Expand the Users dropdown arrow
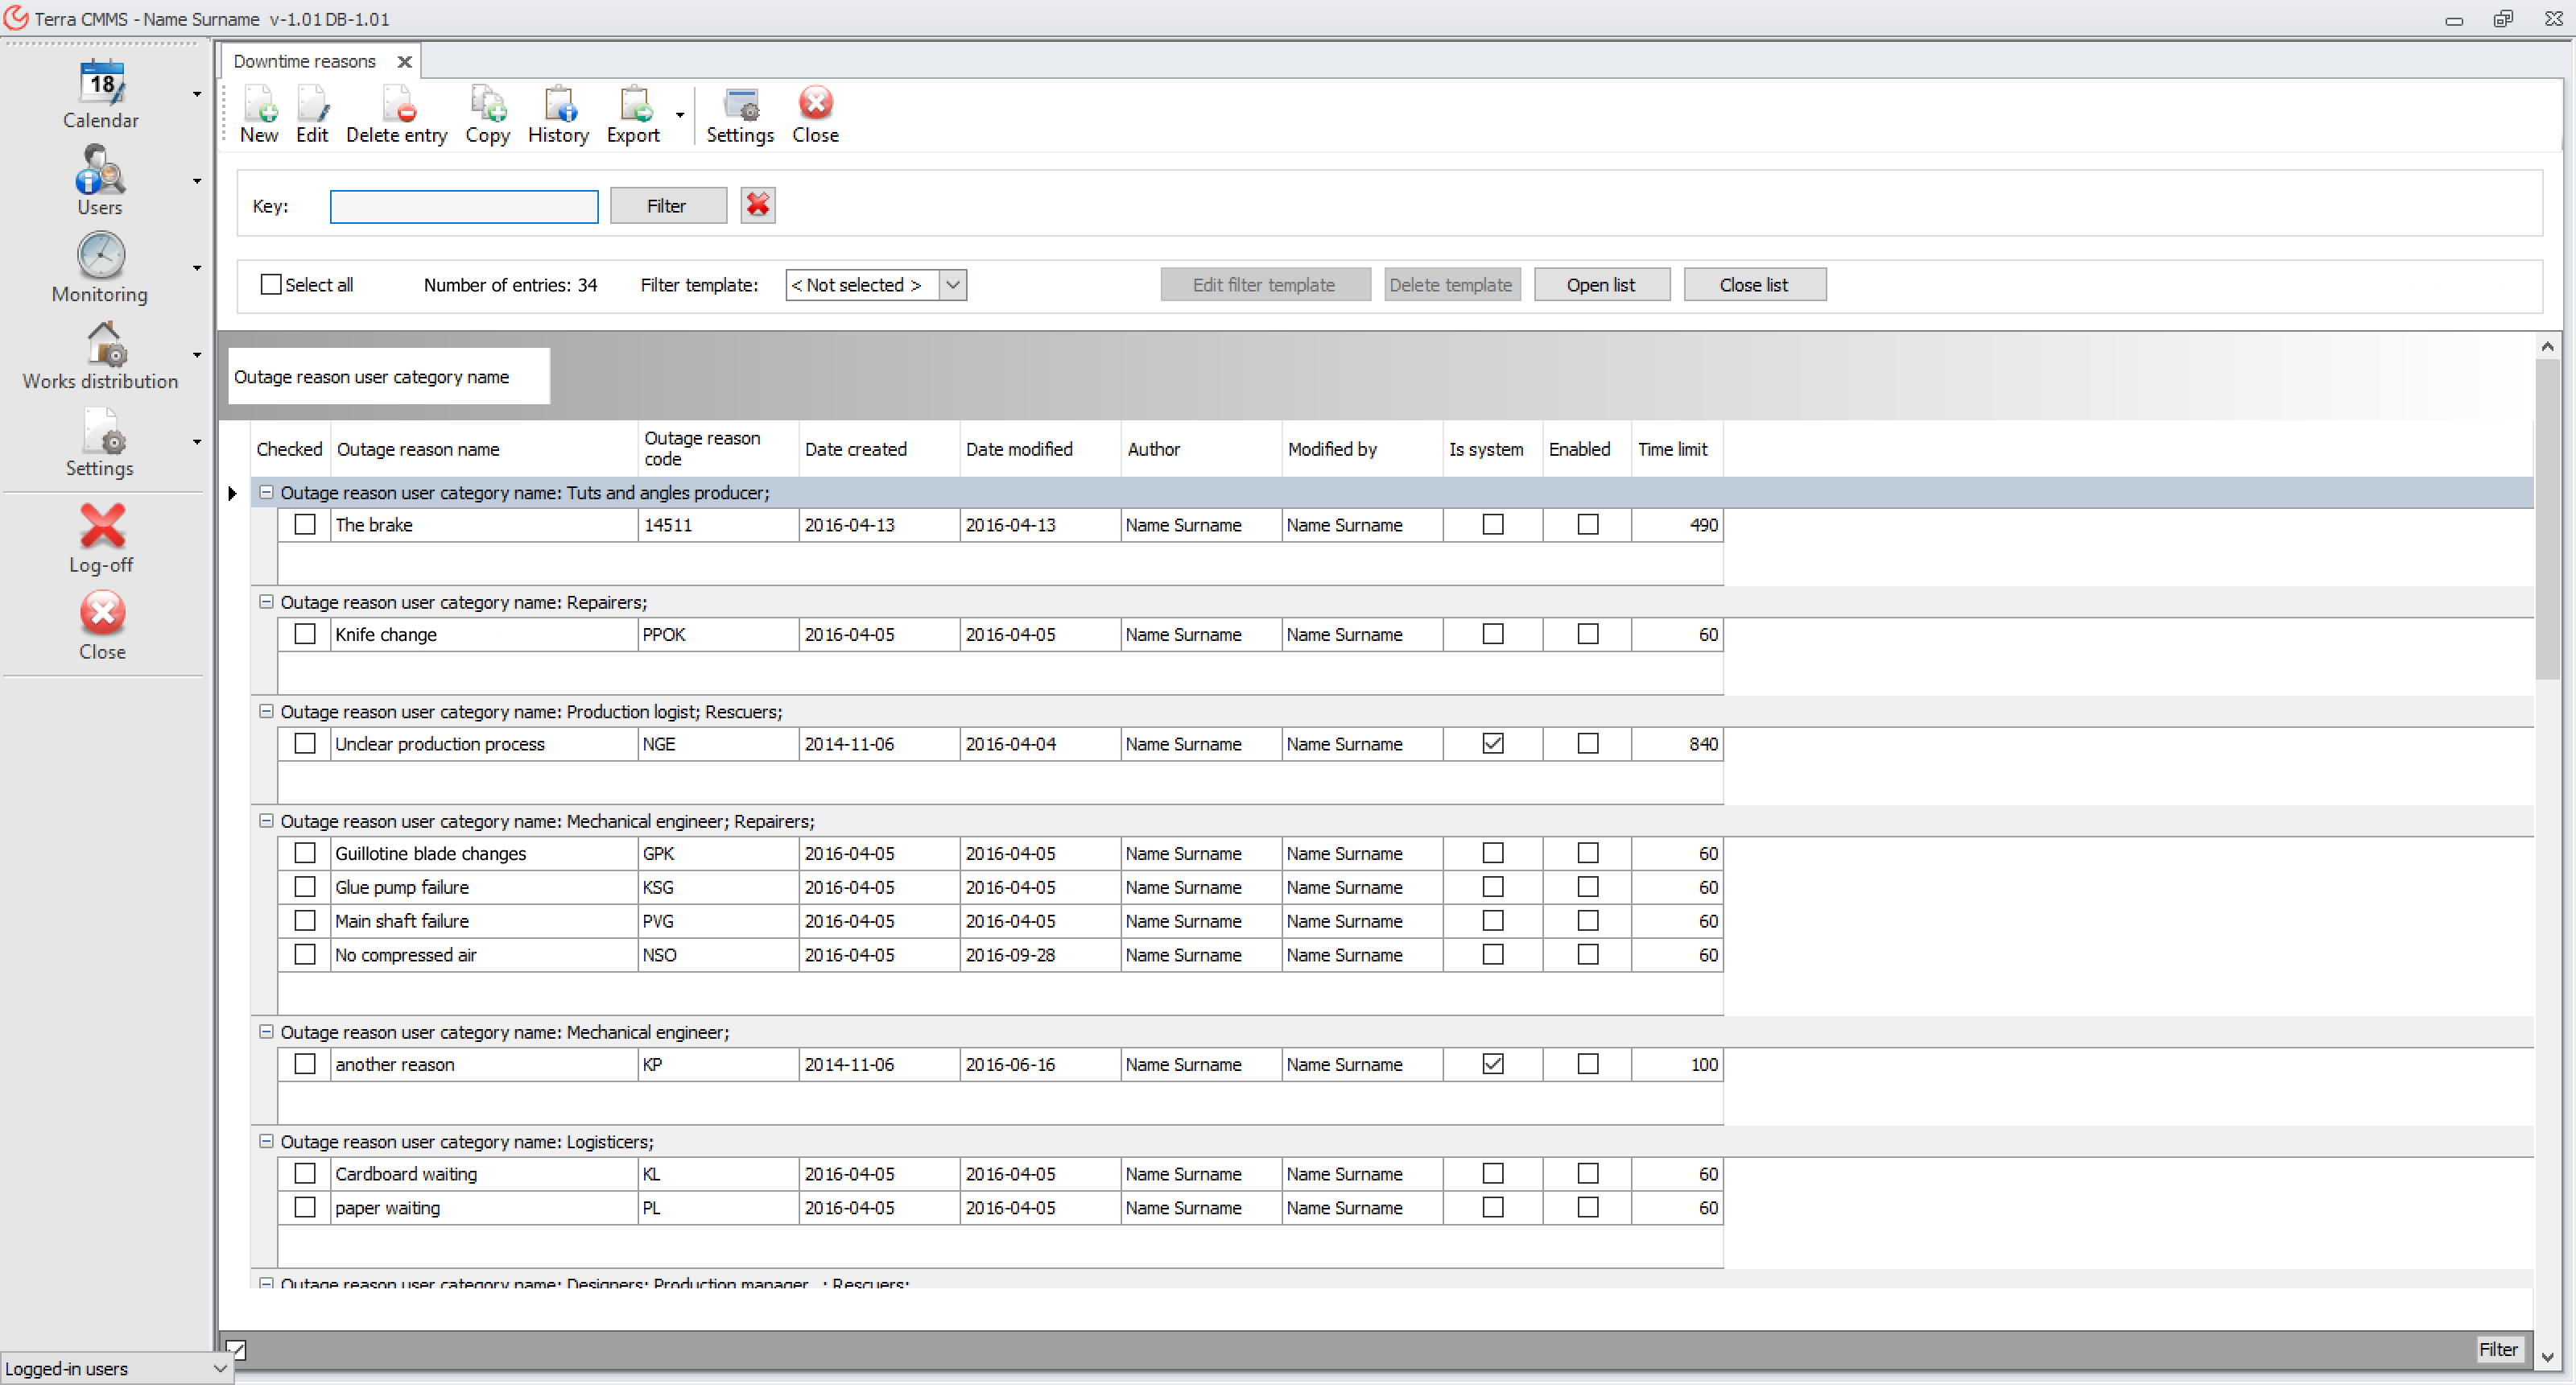 [197, 181]
